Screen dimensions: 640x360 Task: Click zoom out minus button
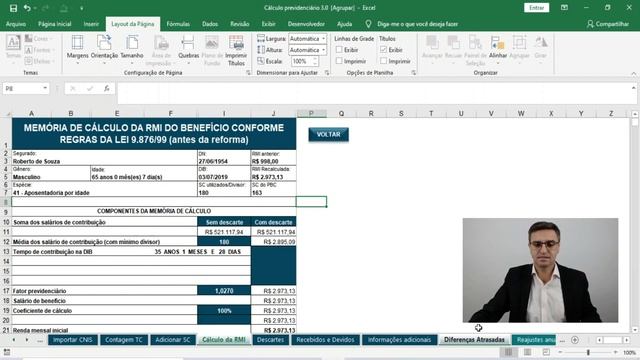560,352
